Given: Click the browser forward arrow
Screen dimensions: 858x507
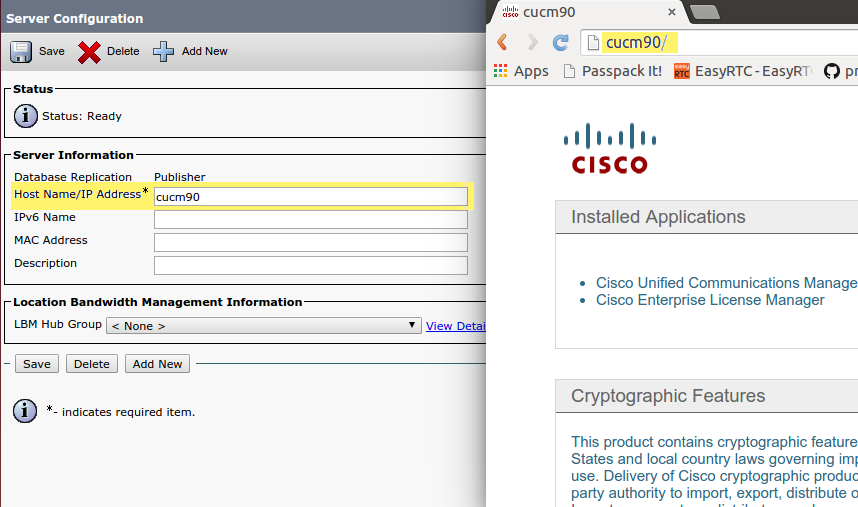Looking at the screenshot, I should click(532, 42).
